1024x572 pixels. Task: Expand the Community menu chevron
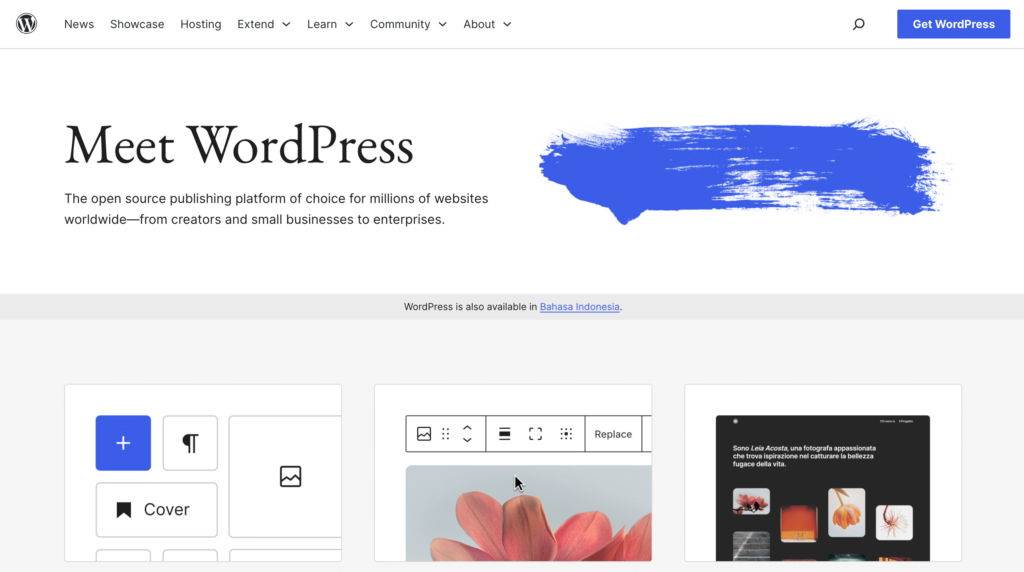pyautogui.click(x=443, y=24)
